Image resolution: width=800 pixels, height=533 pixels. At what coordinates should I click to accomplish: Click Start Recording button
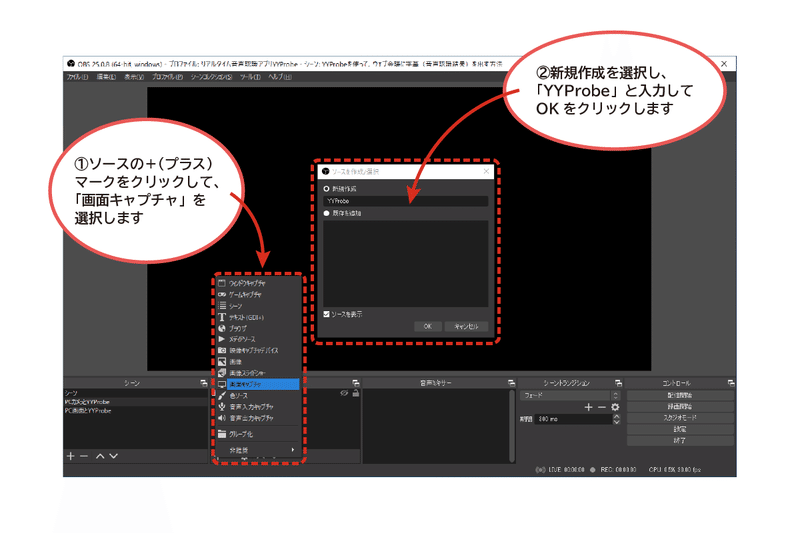(x=680, y=407)
